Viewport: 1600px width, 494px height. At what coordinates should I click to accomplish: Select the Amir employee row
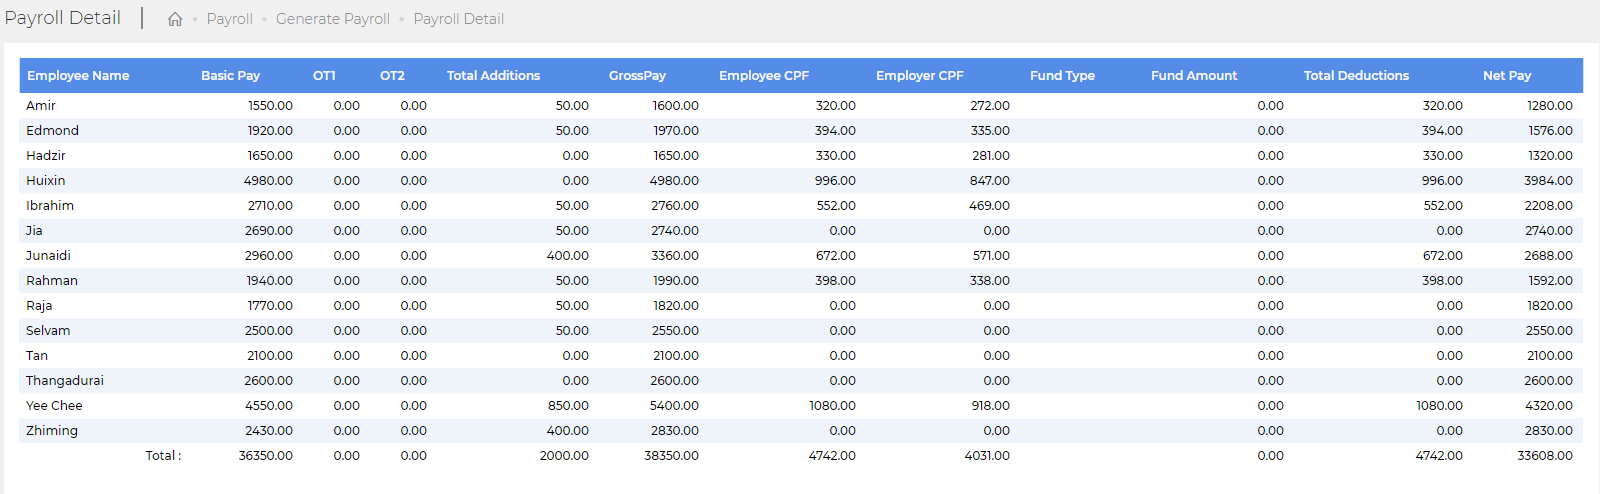[801, 105]
